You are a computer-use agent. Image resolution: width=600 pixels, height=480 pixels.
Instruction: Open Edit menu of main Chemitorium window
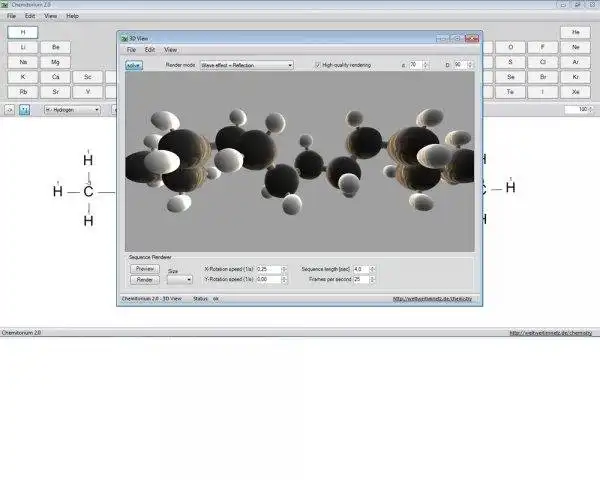pyautogui.click(x=30, y=16)
